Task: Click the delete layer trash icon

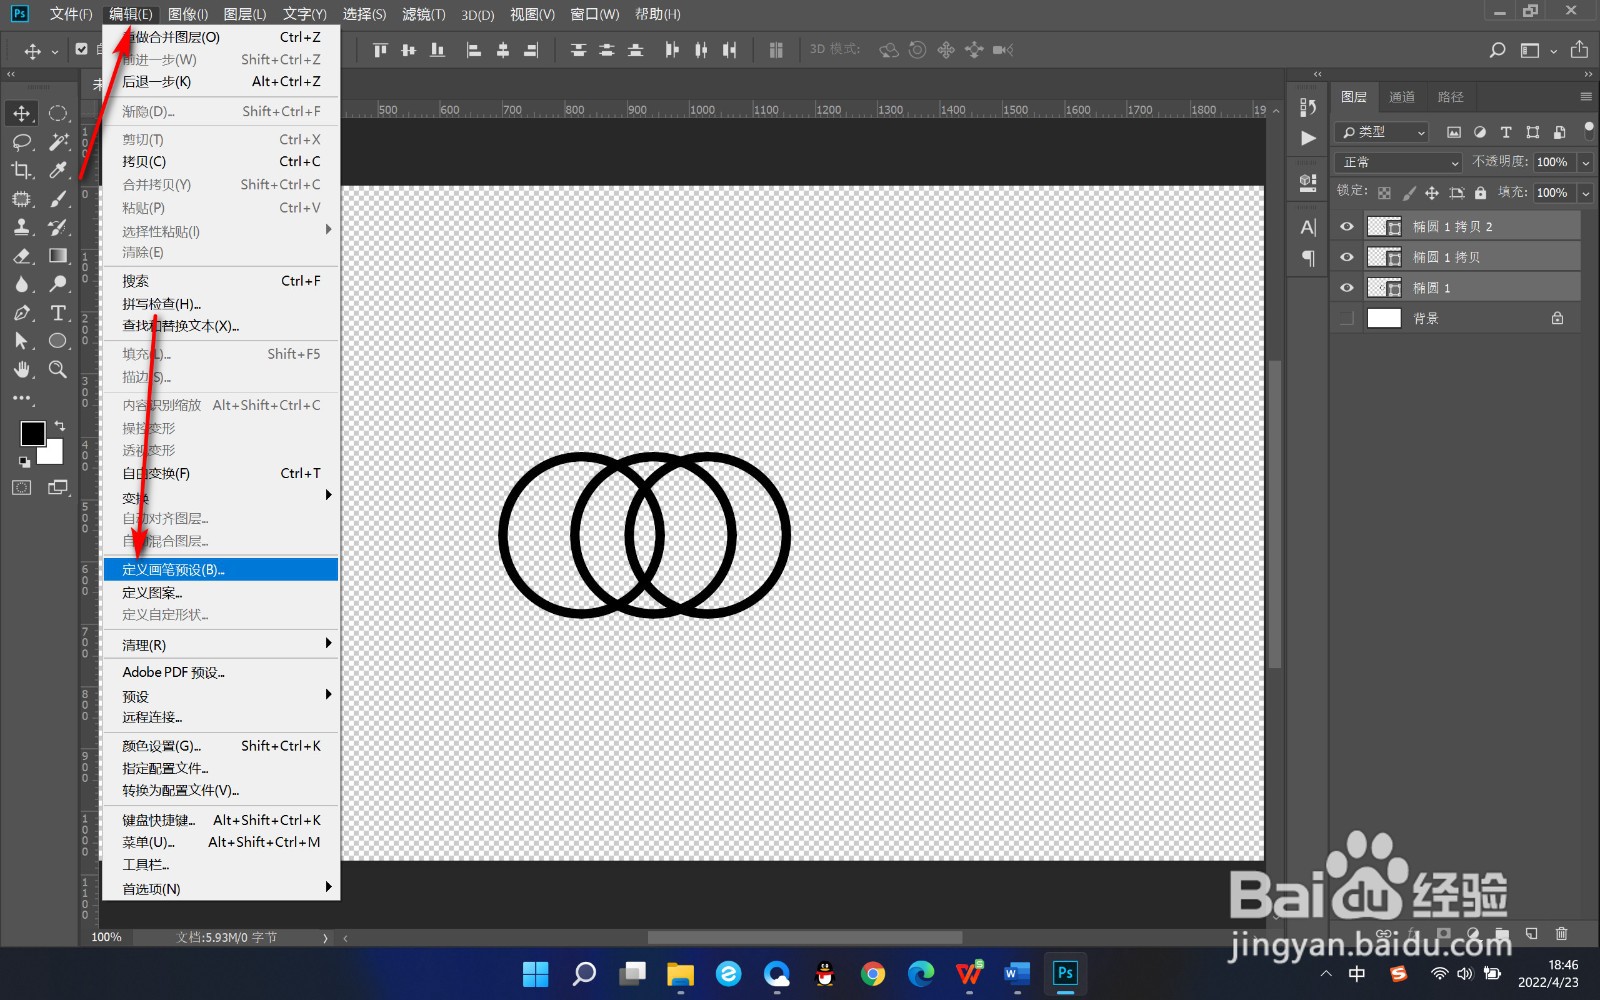Action: [x=1561, y=934]
